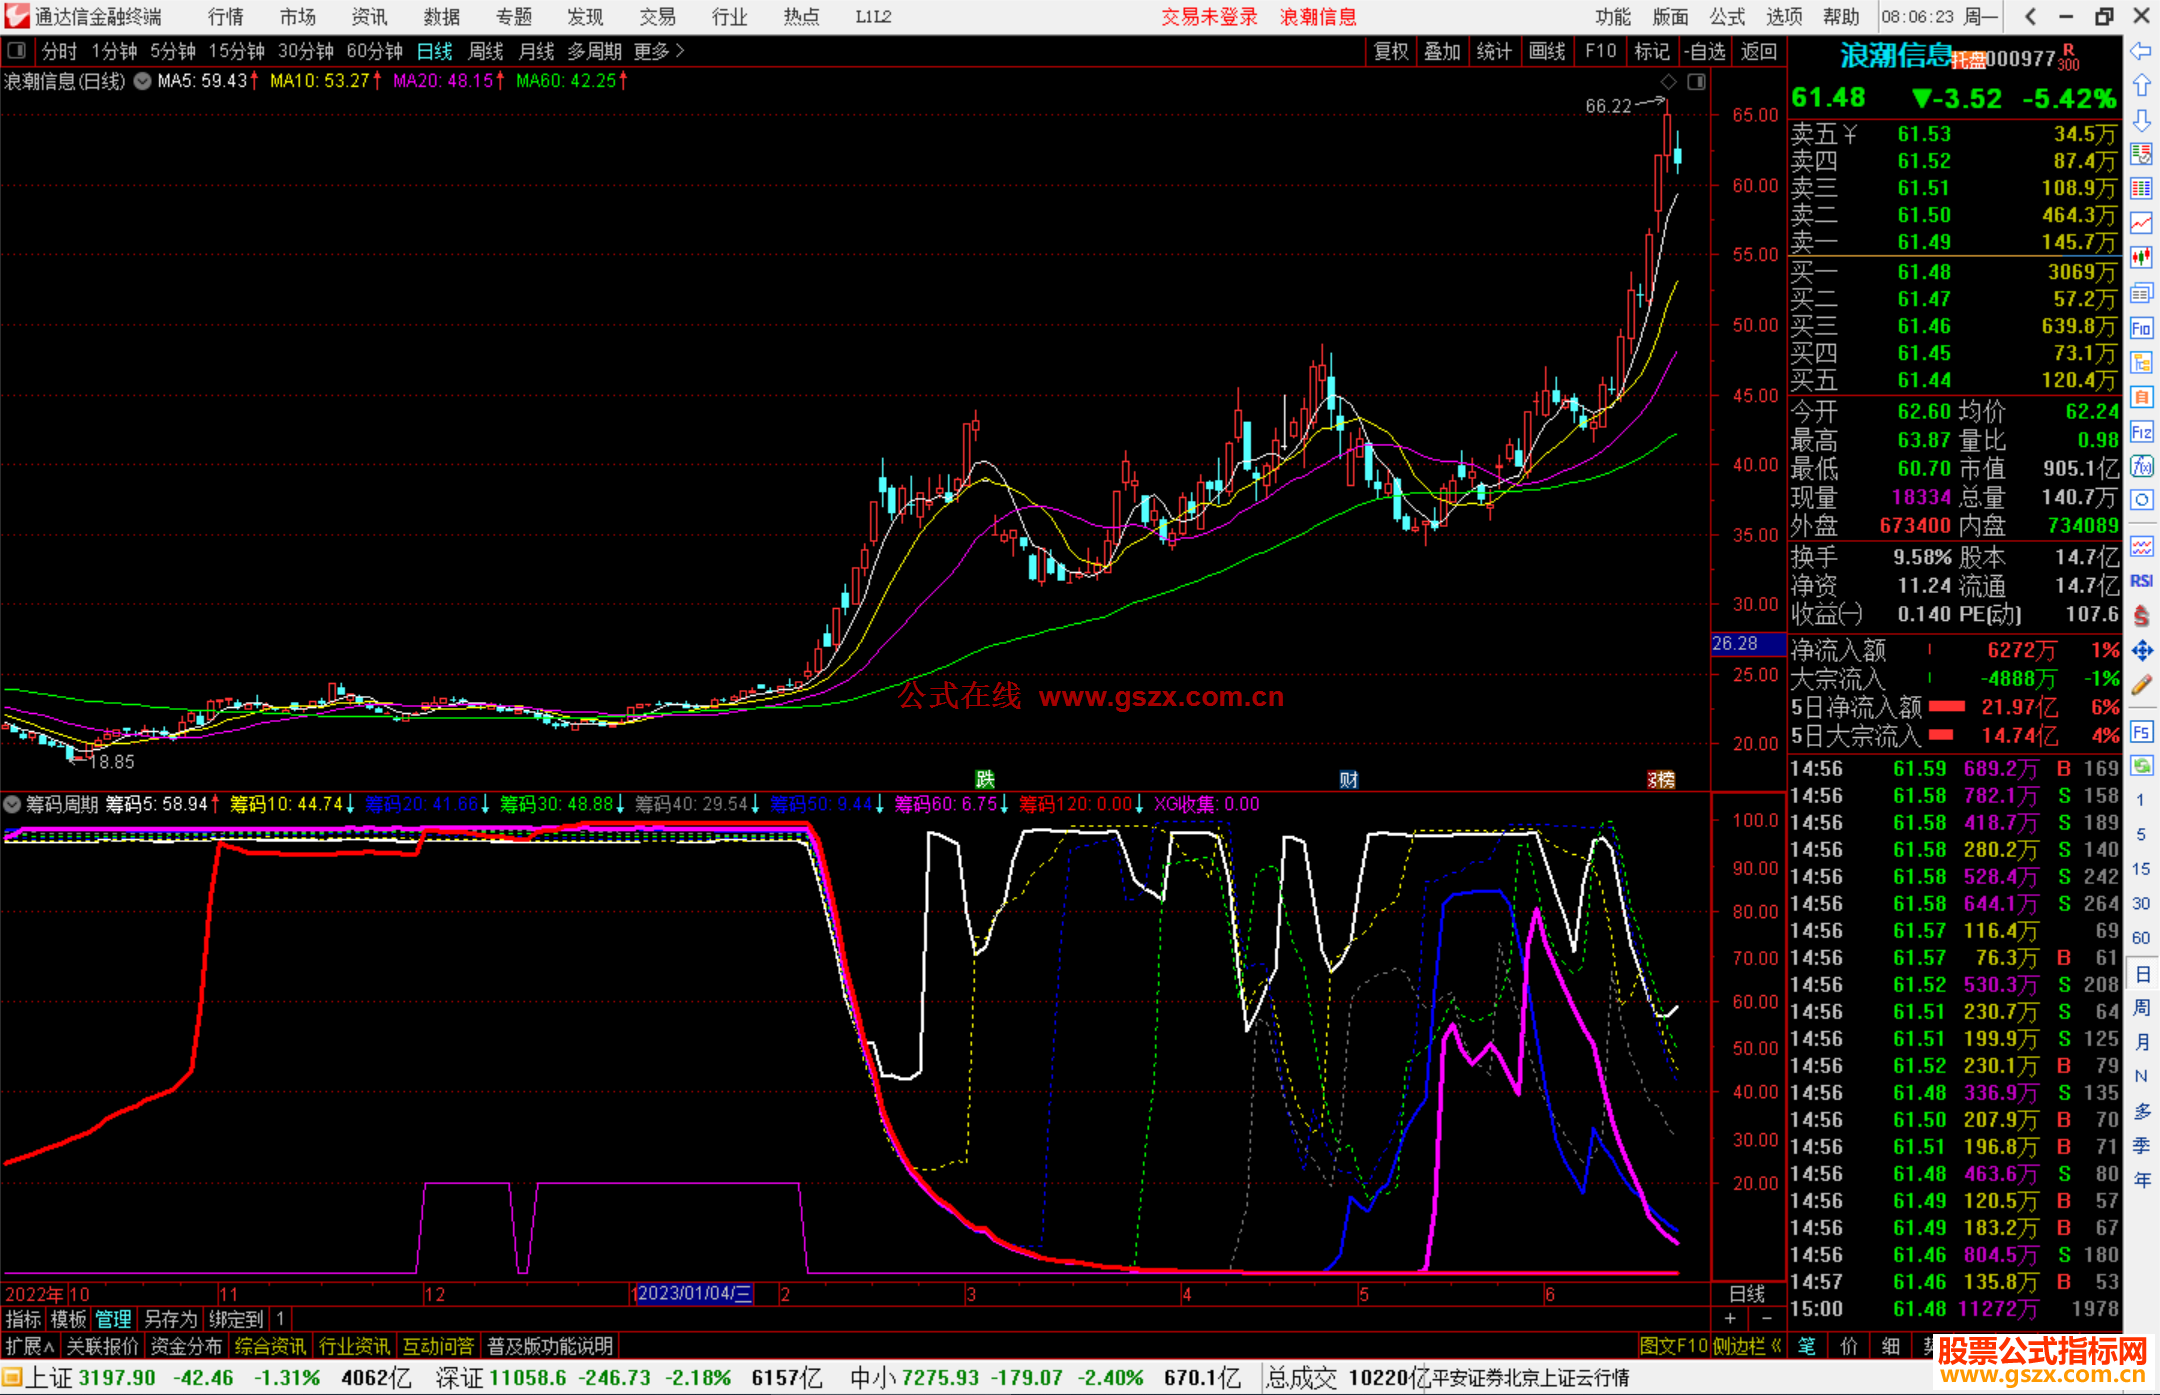Click the 另存为 button

coord(170,1319)
